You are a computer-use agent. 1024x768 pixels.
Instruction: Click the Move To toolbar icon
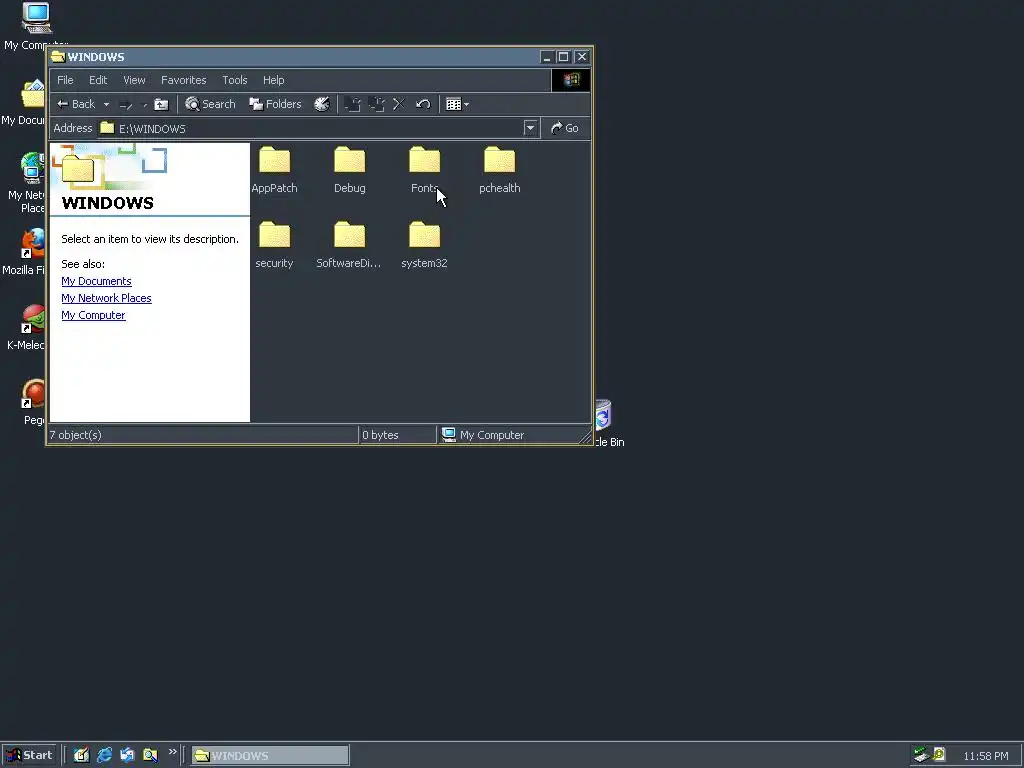(x=353, y=104)
